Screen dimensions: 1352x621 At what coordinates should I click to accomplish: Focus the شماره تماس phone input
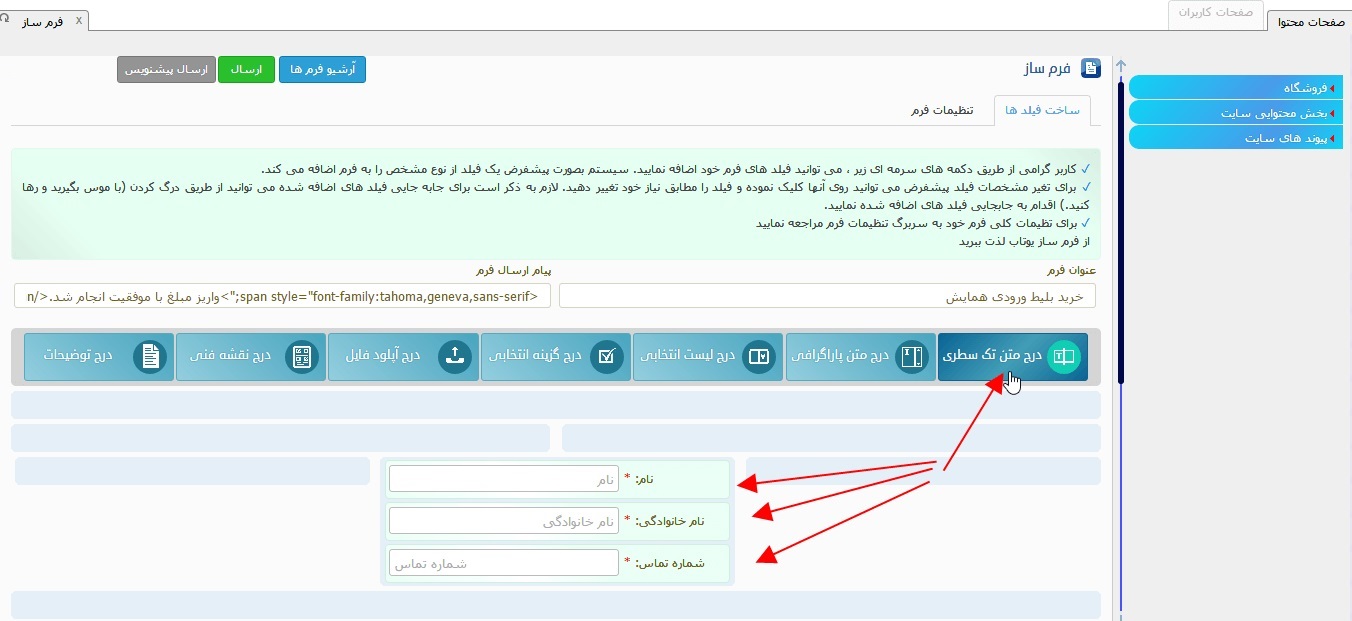pos(503,564)
